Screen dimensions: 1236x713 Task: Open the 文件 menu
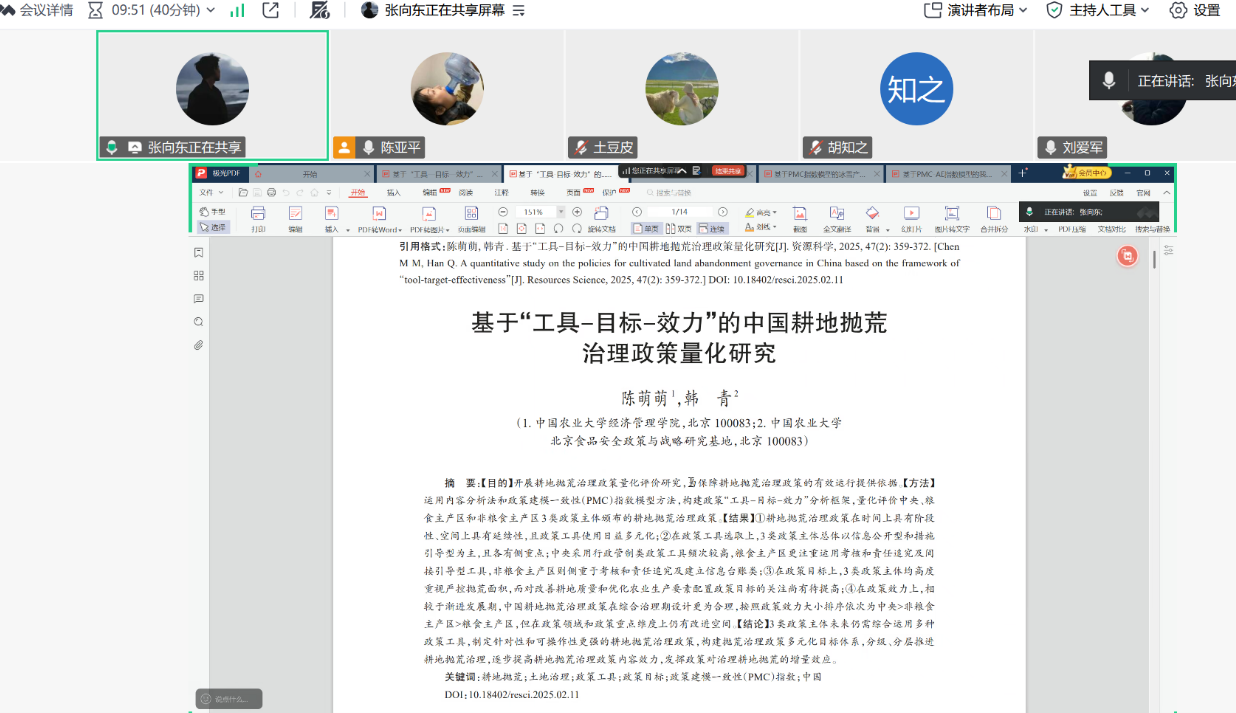[x=211, y=192]
